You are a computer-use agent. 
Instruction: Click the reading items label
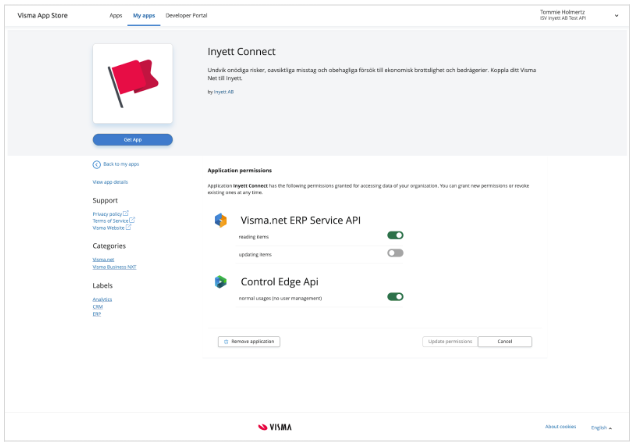(254, 237)
